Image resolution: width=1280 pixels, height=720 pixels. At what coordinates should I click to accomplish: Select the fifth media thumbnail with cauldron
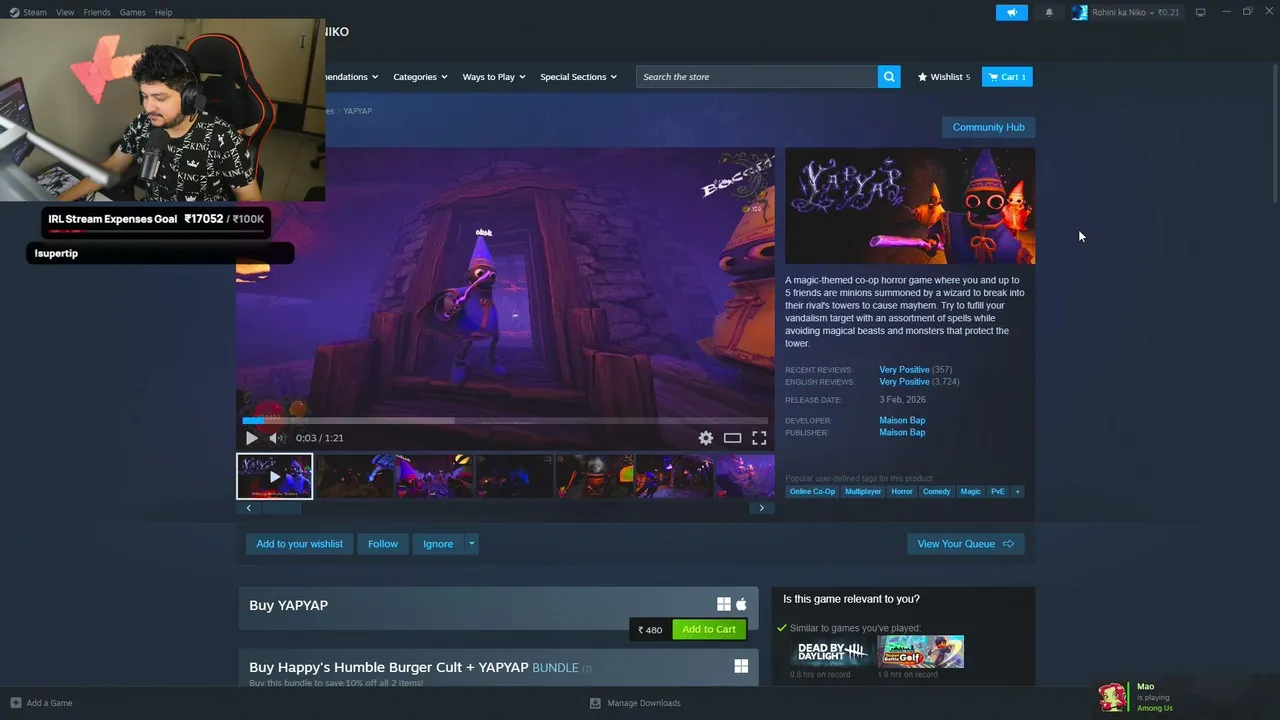(x=594, y=476)
